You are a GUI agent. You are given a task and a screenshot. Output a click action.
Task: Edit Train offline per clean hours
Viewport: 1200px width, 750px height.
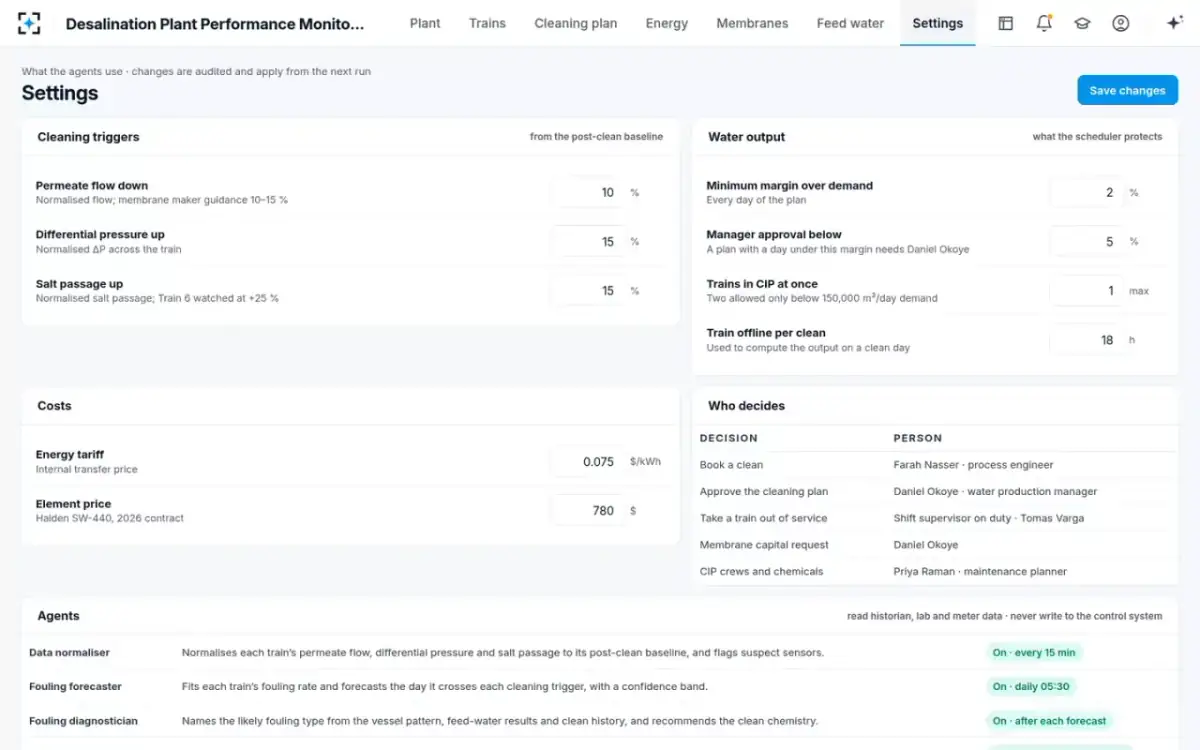[1086, 340]
